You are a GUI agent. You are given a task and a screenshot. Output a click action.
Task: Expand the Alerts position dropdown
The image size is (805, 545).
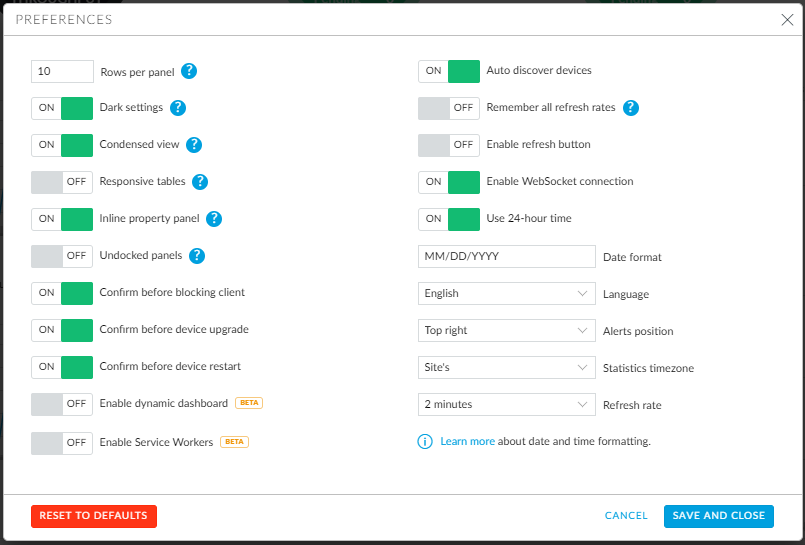(x=507, y=330)
